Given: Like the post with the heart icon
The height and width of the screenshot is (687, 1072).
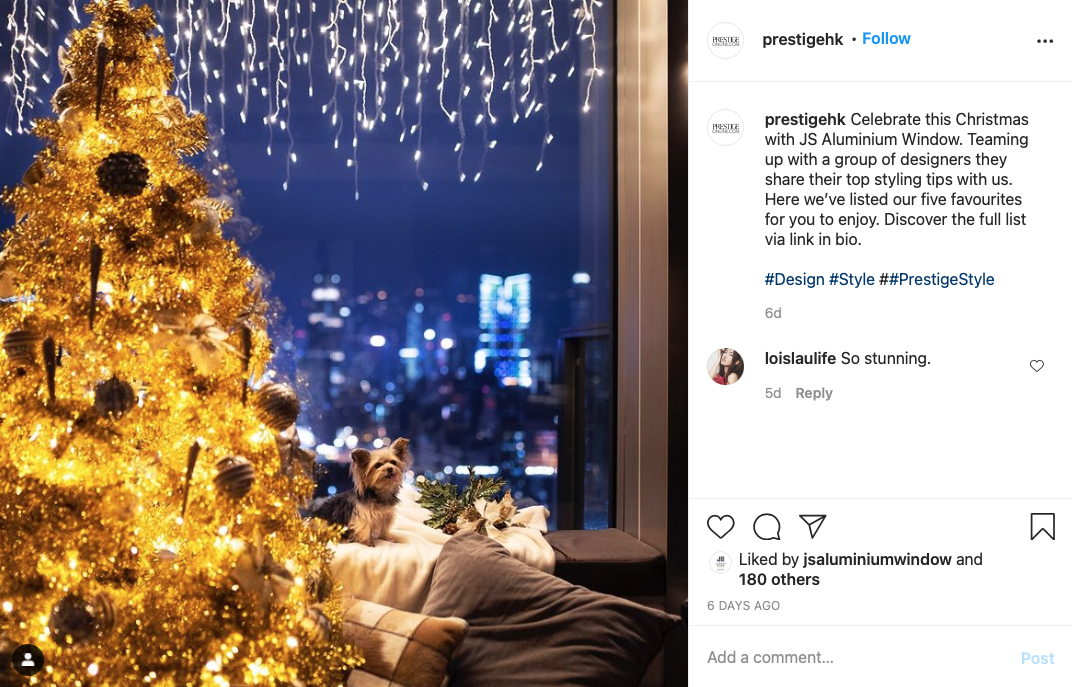Looking at the screenshot, I should click(721, 526).
